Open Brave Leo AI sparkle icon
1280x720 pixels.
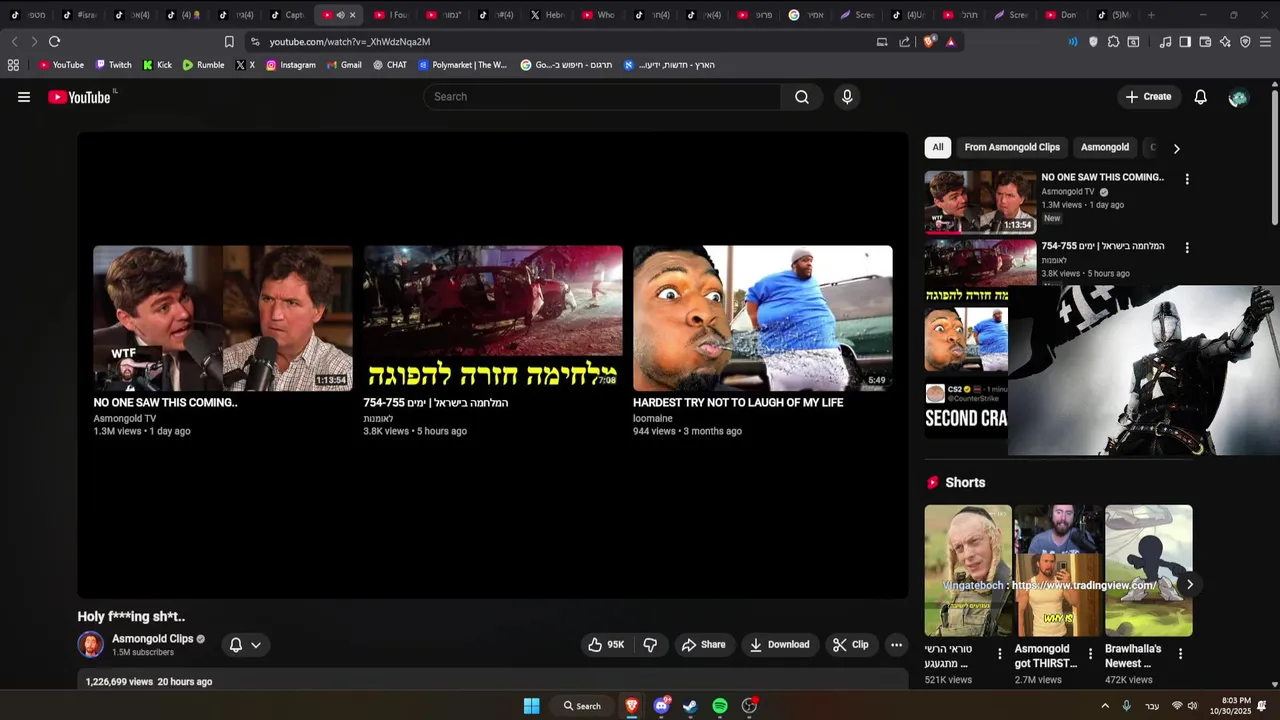(1225, 42)
